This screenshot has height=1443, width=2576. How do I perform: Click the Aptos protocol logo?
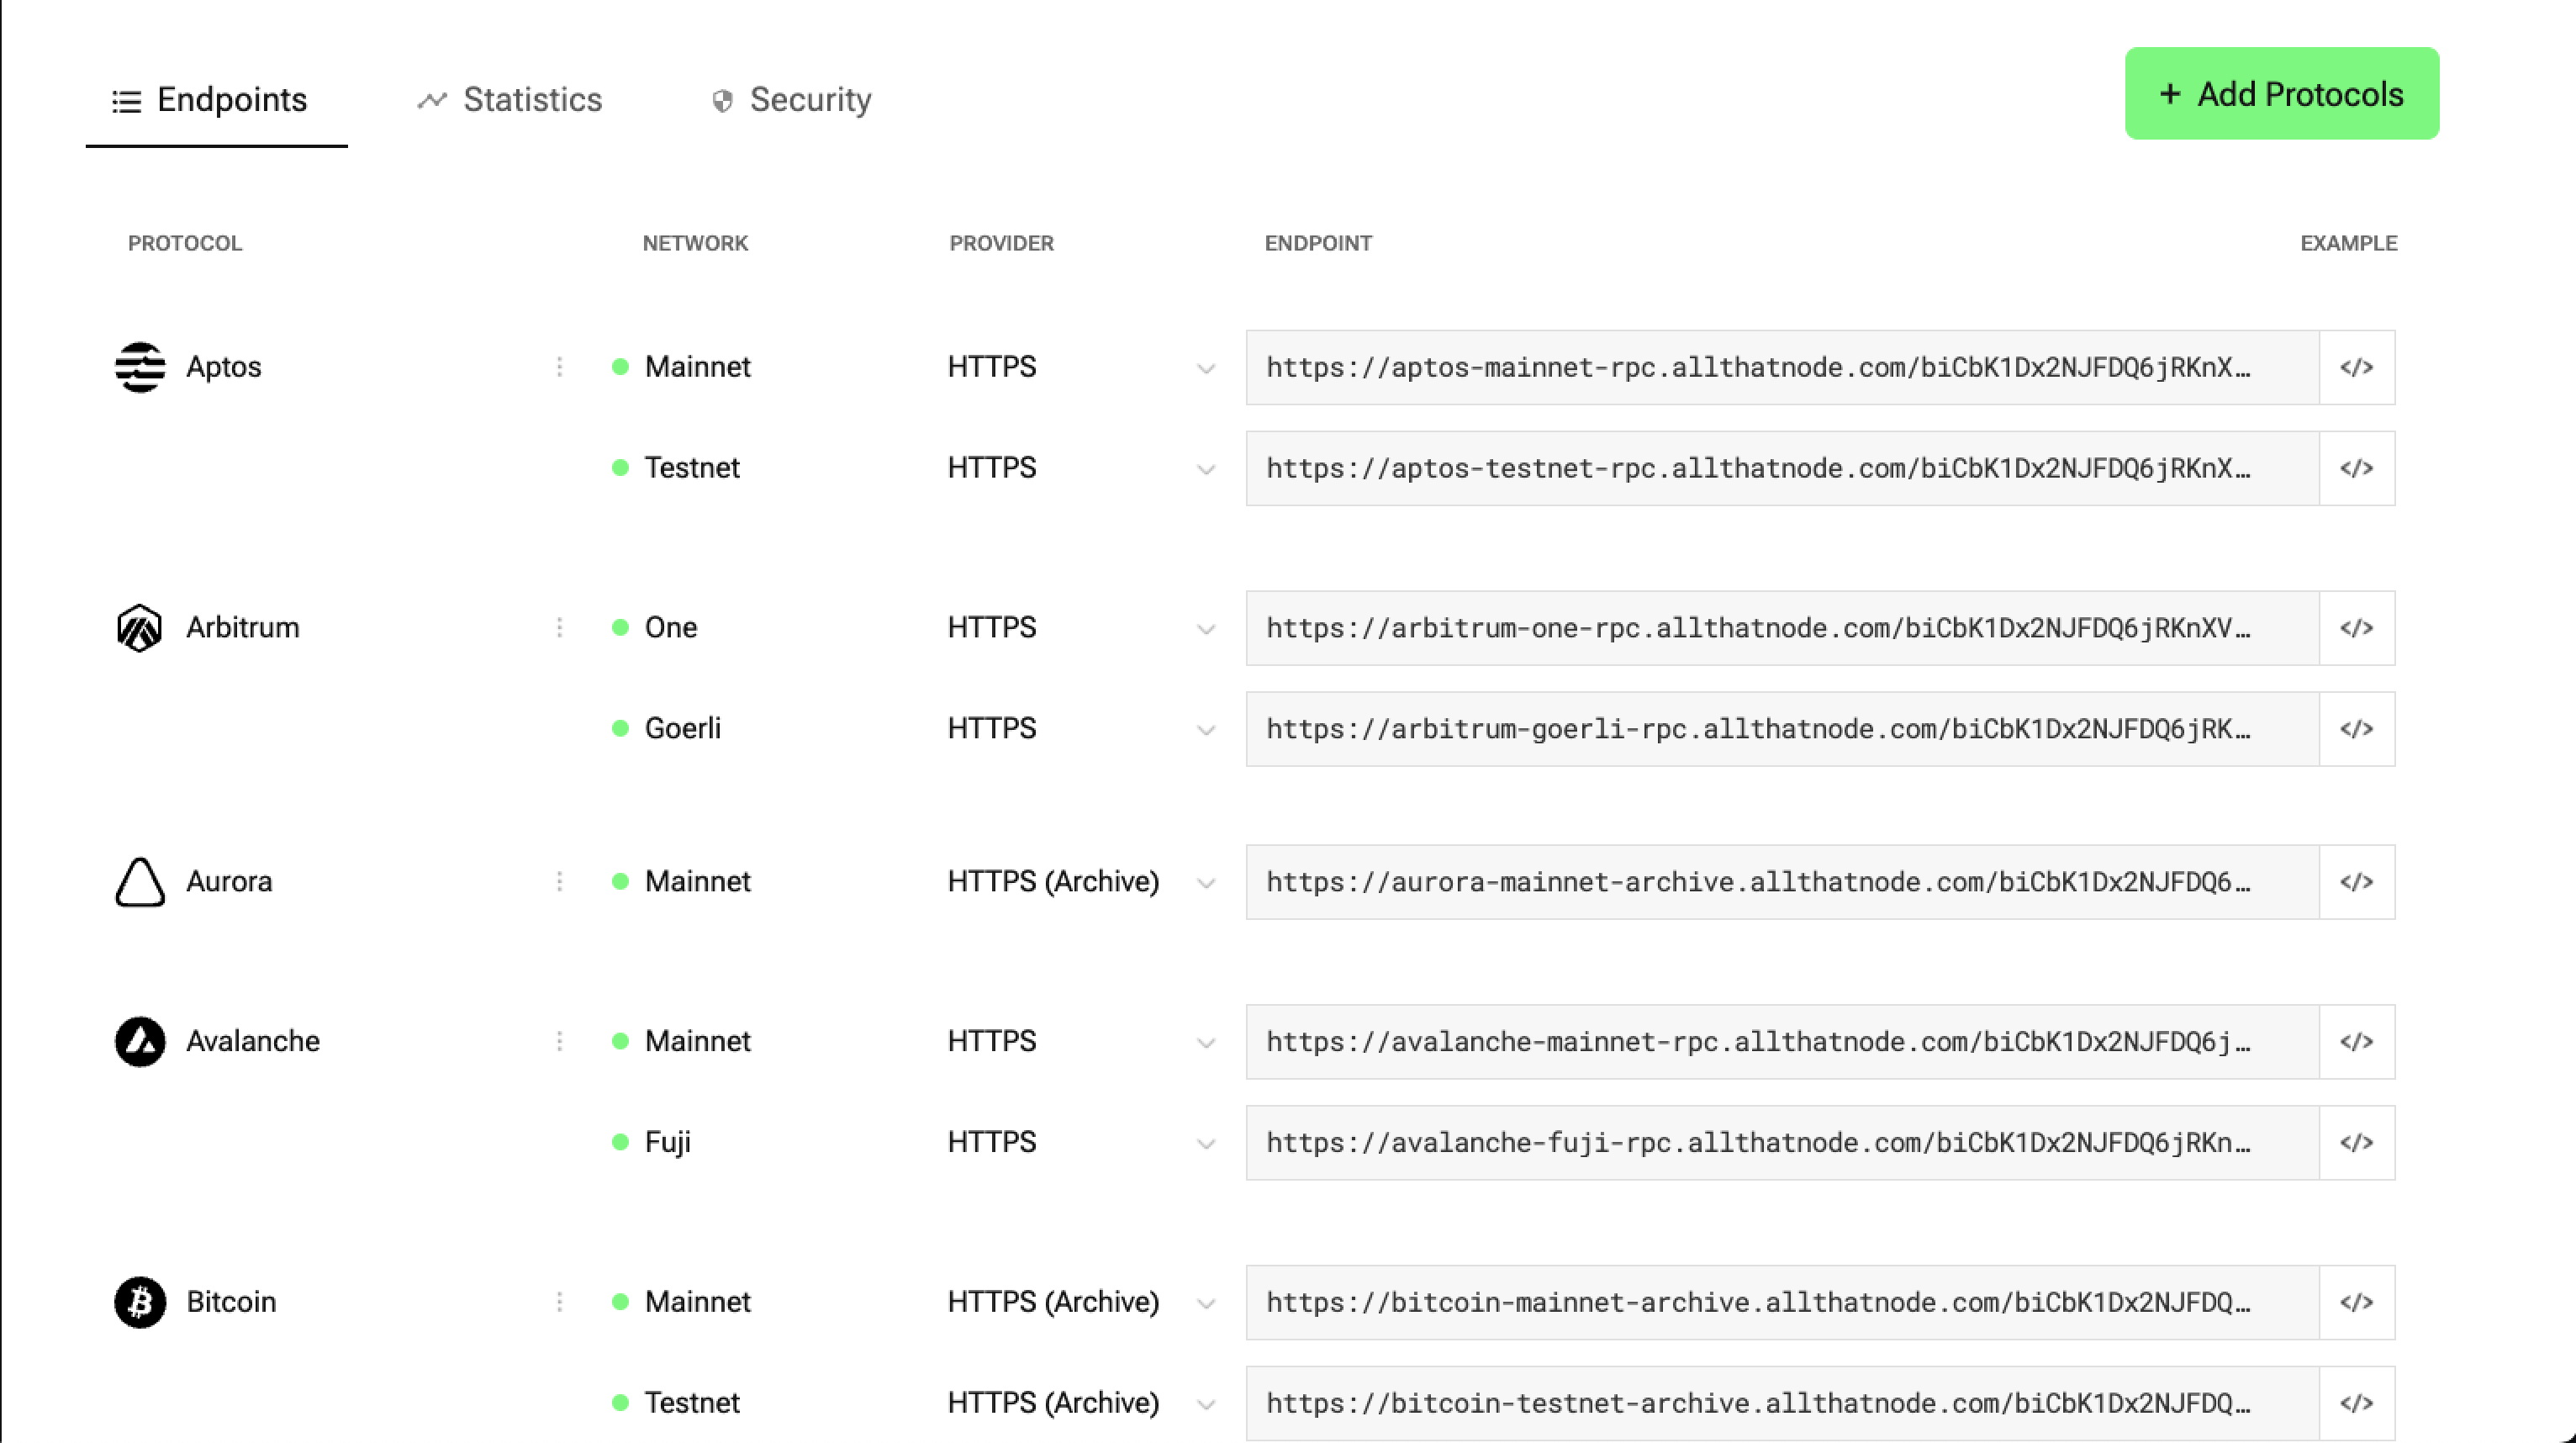[140, 367]
